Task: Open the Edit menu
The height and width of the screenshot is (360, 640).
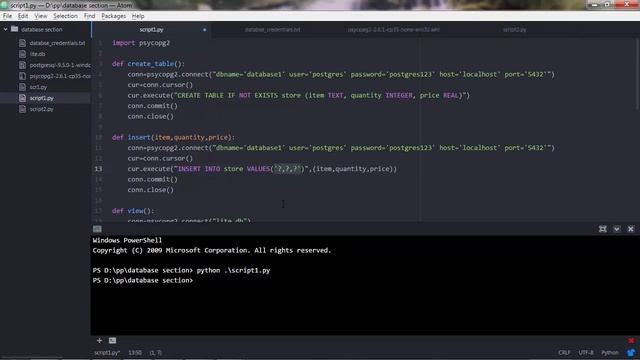Action: (23, 16)
